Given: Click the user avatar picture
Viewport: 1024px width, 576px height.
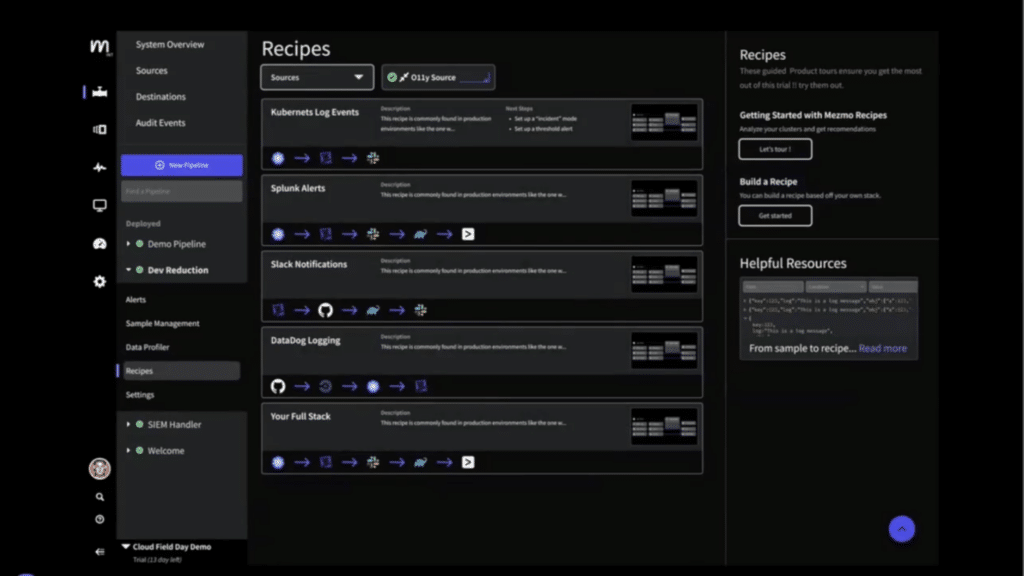Looking at the screenshot, I should click(x=99, y=468).
